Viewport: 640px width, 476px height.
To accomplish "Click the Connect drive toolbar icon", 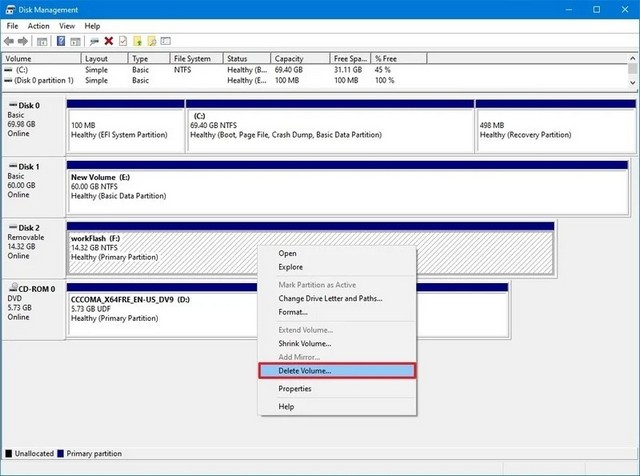I will (x=94, y=41).
